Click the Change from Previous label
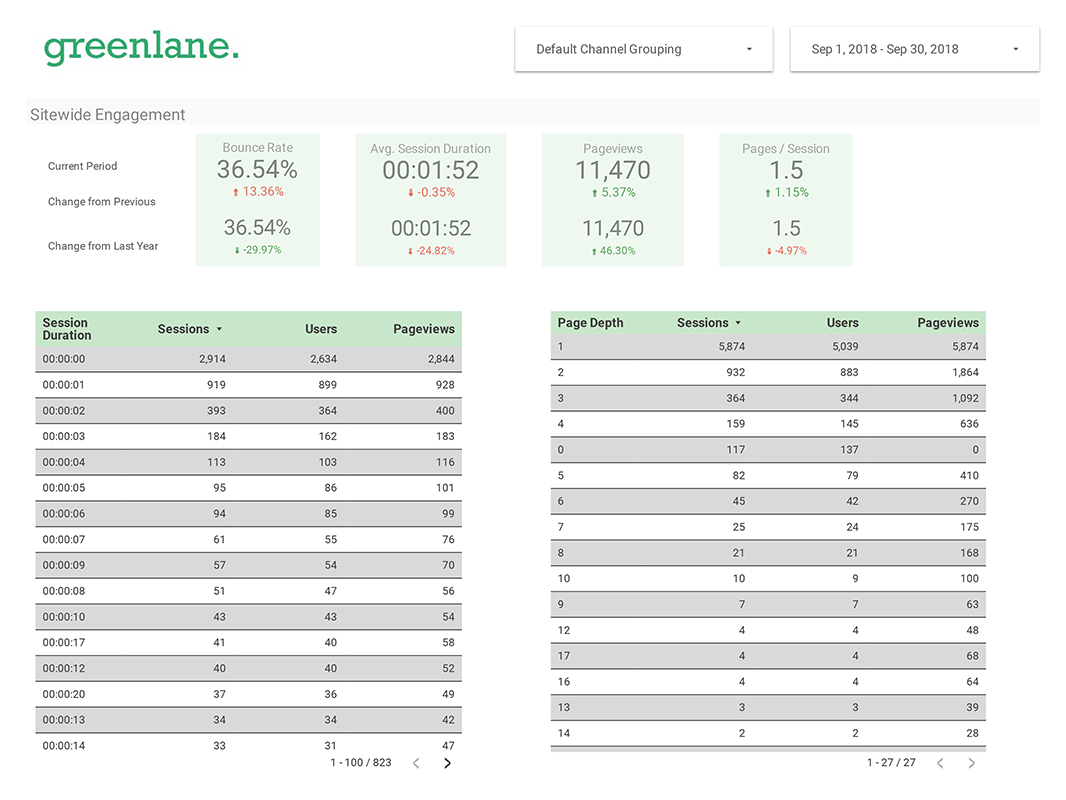Image resolution: width=1066 pixels, height=800 pixels. coord(101,201)
